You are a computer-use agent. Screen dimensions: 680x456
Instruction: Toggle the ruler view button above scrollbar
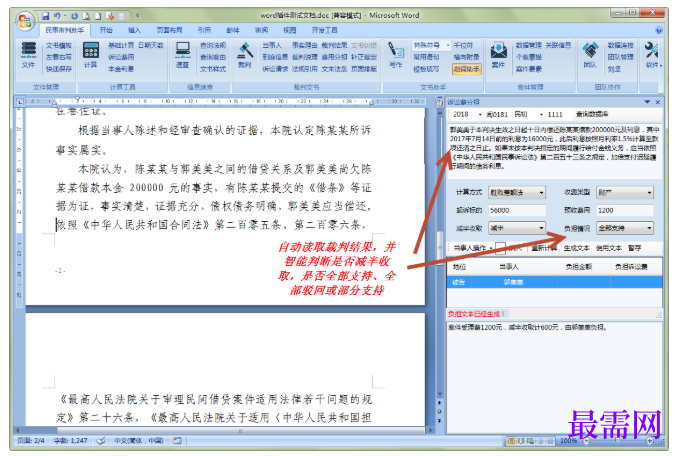(x=439, y=102)
